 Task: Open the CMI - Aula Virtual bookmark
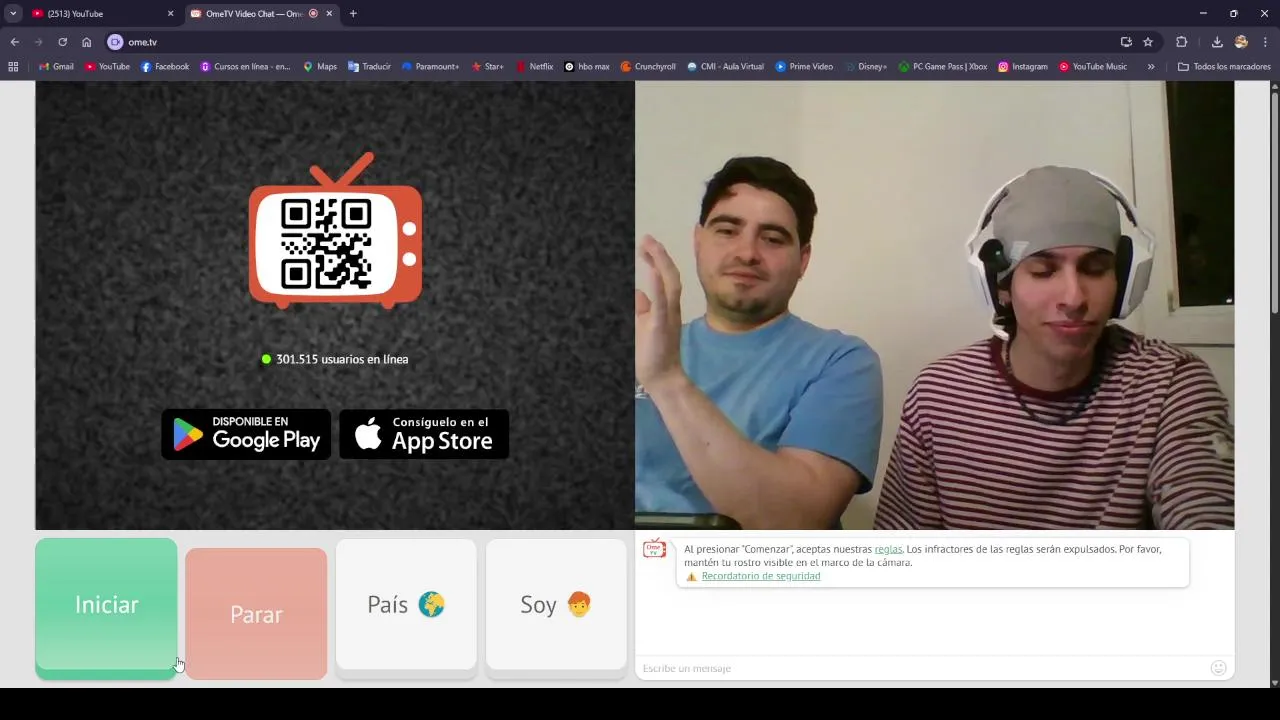tap(725, 67)
